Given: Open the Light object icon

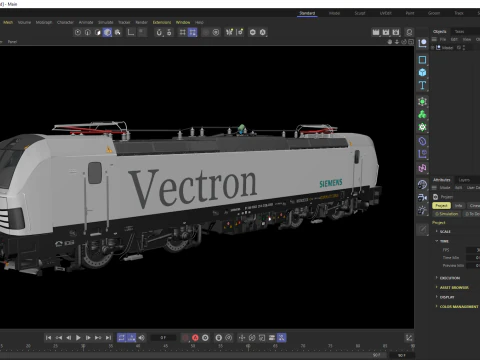Looking at the screenshot, I should click(x=422, y=210).
